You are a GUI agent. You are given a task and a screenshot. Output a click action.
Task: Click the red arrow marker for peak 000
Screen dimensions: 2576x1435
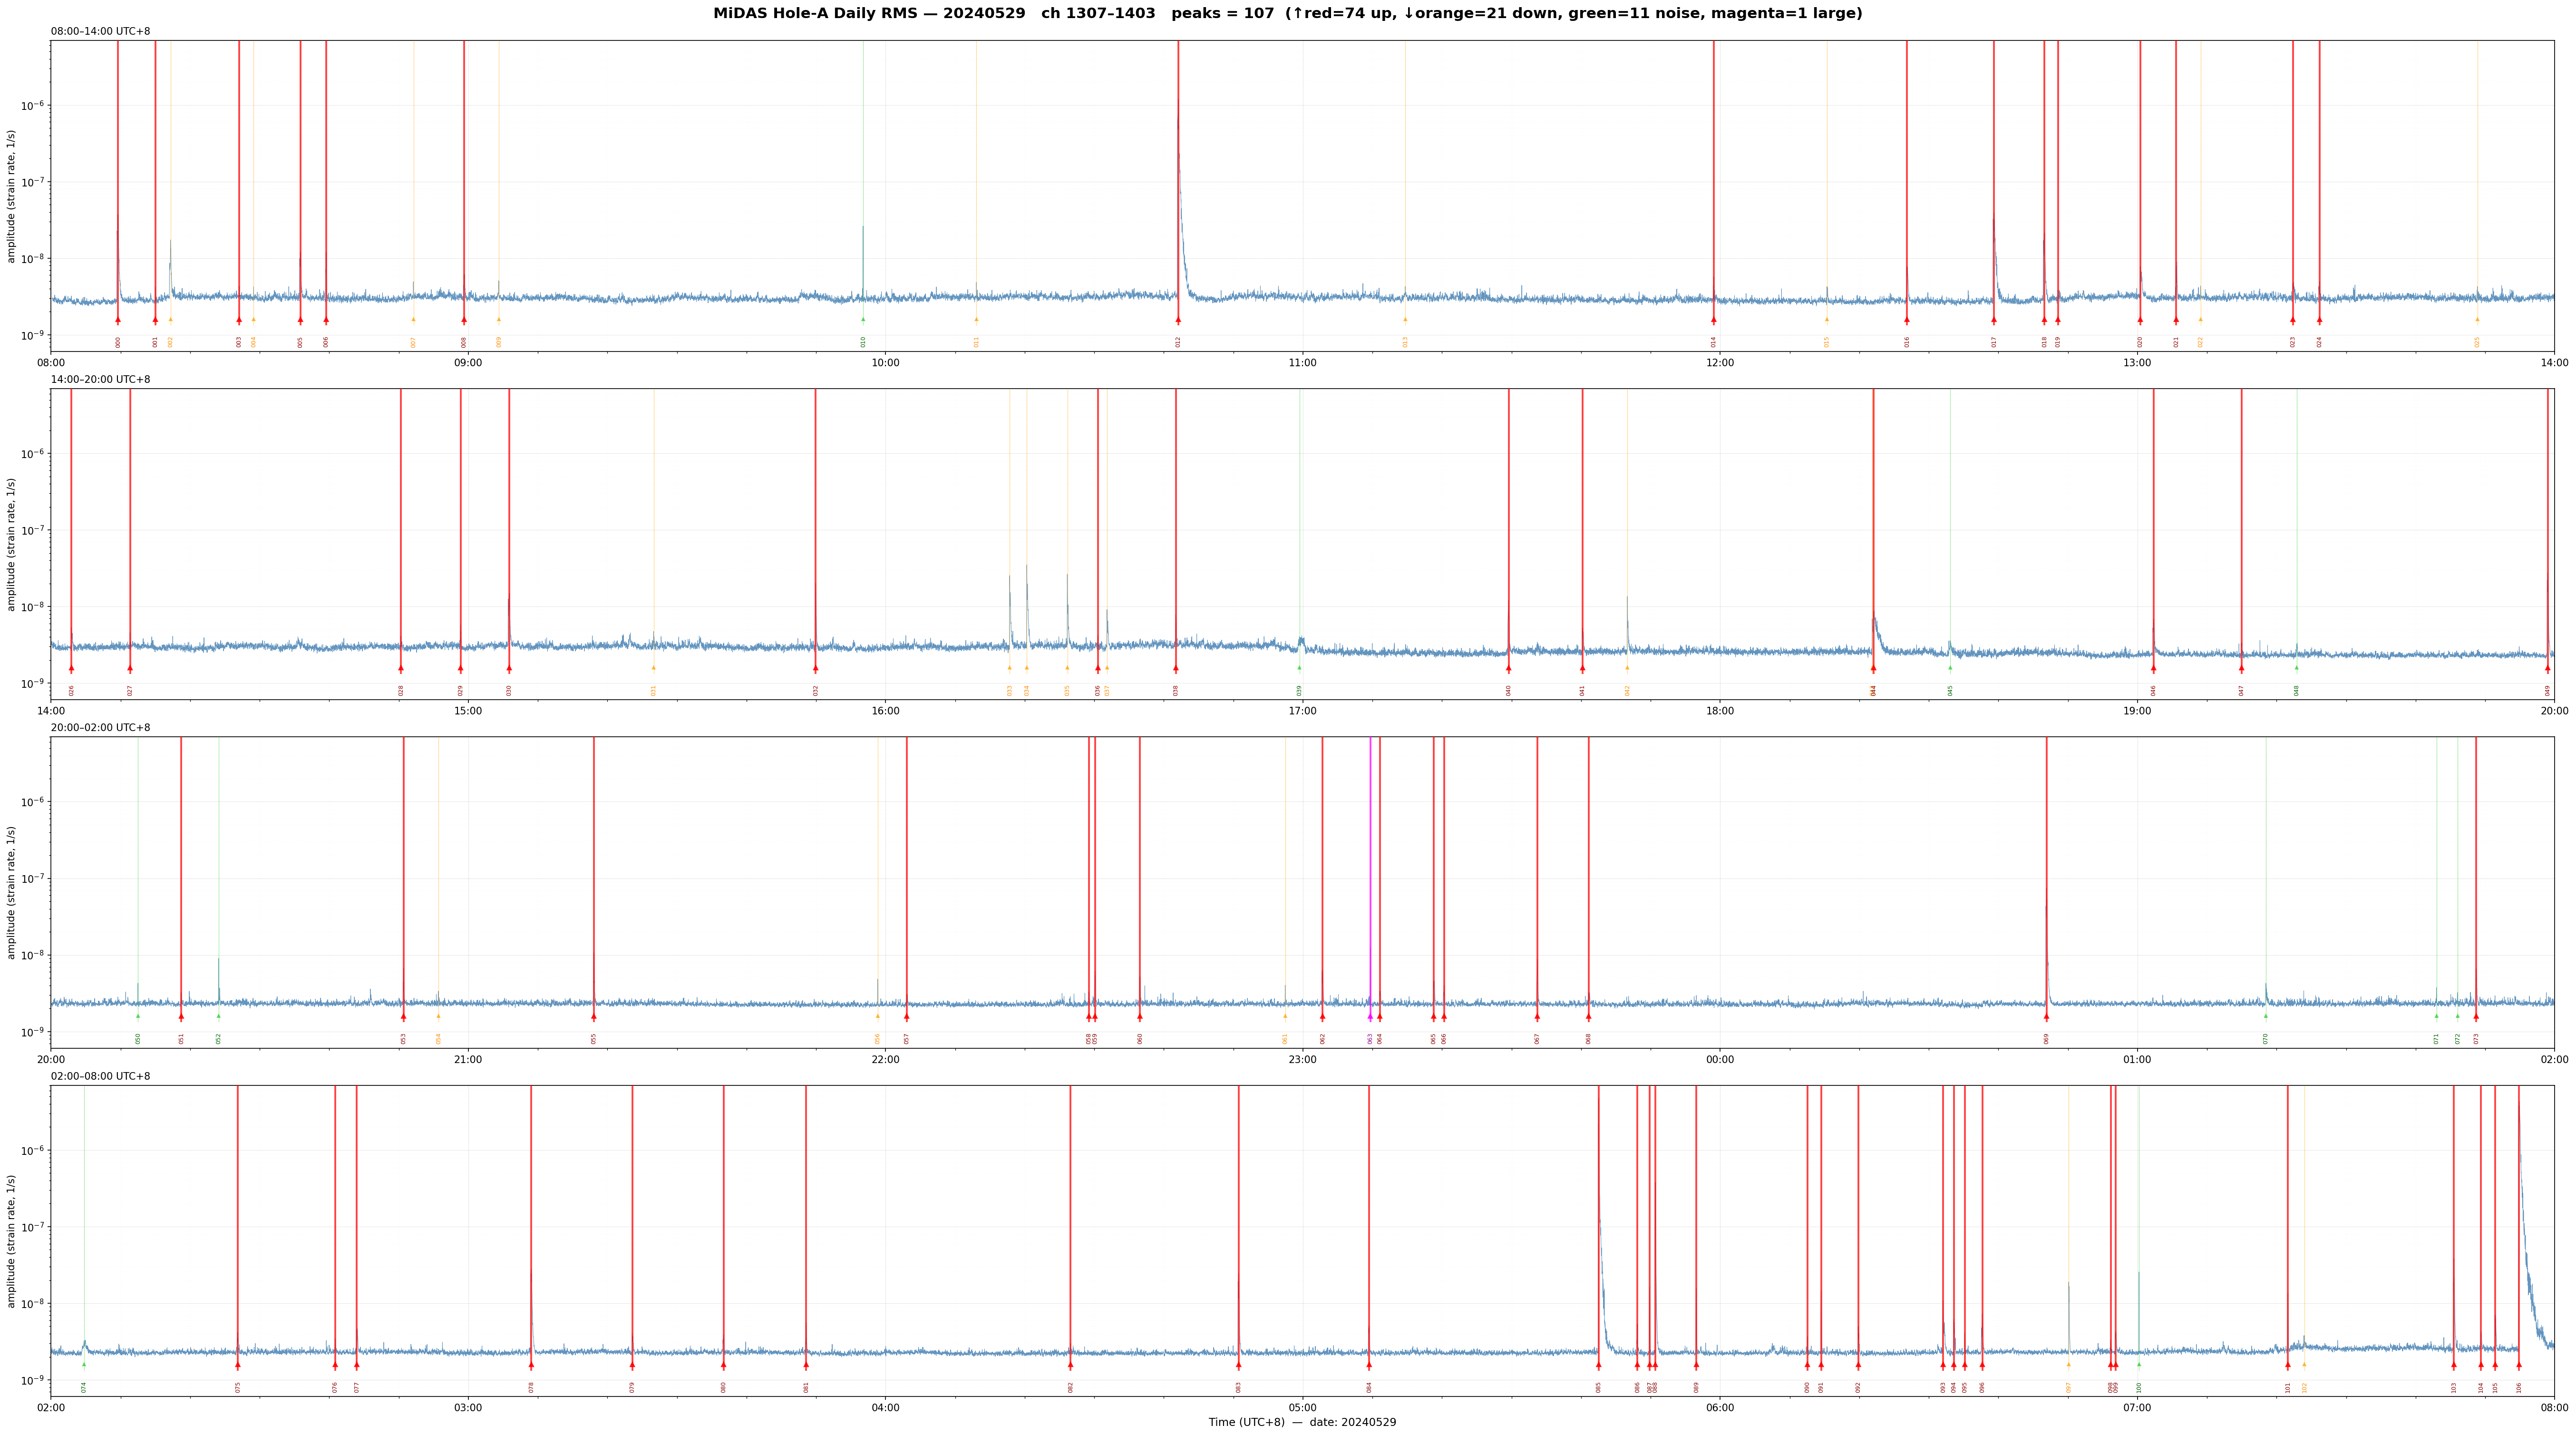coord(118,320)
